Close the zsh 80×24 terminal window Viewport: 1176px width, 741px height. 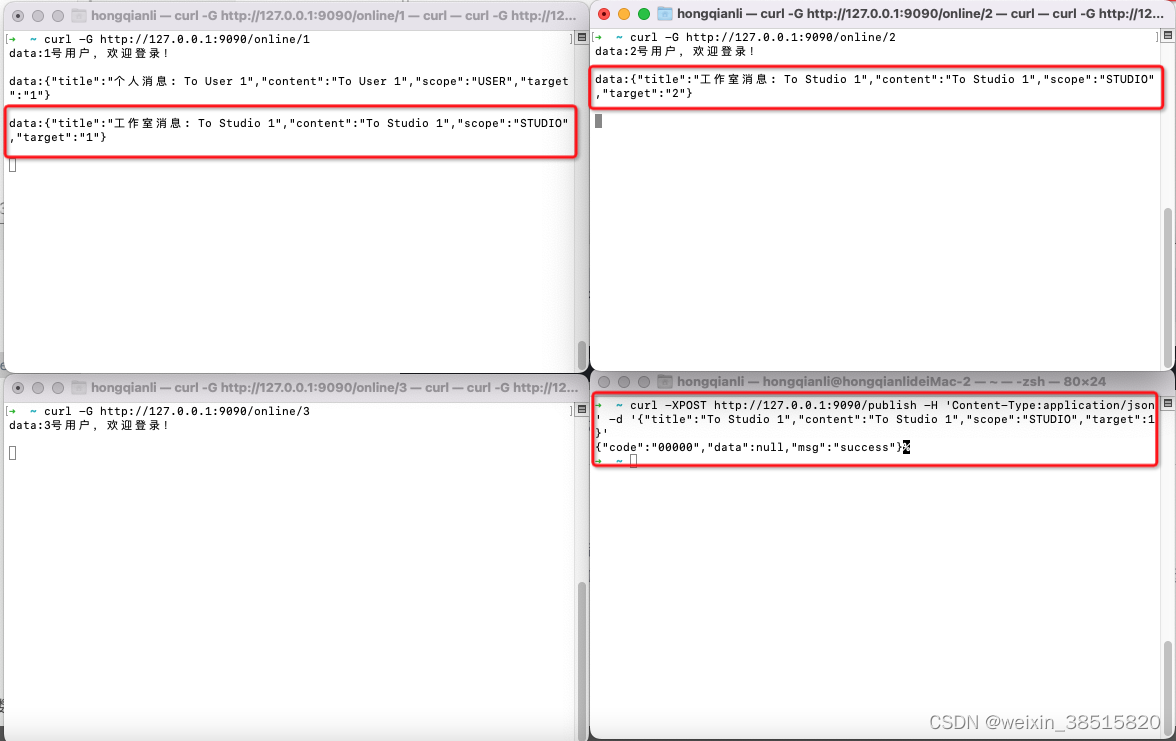coord(604,382)
